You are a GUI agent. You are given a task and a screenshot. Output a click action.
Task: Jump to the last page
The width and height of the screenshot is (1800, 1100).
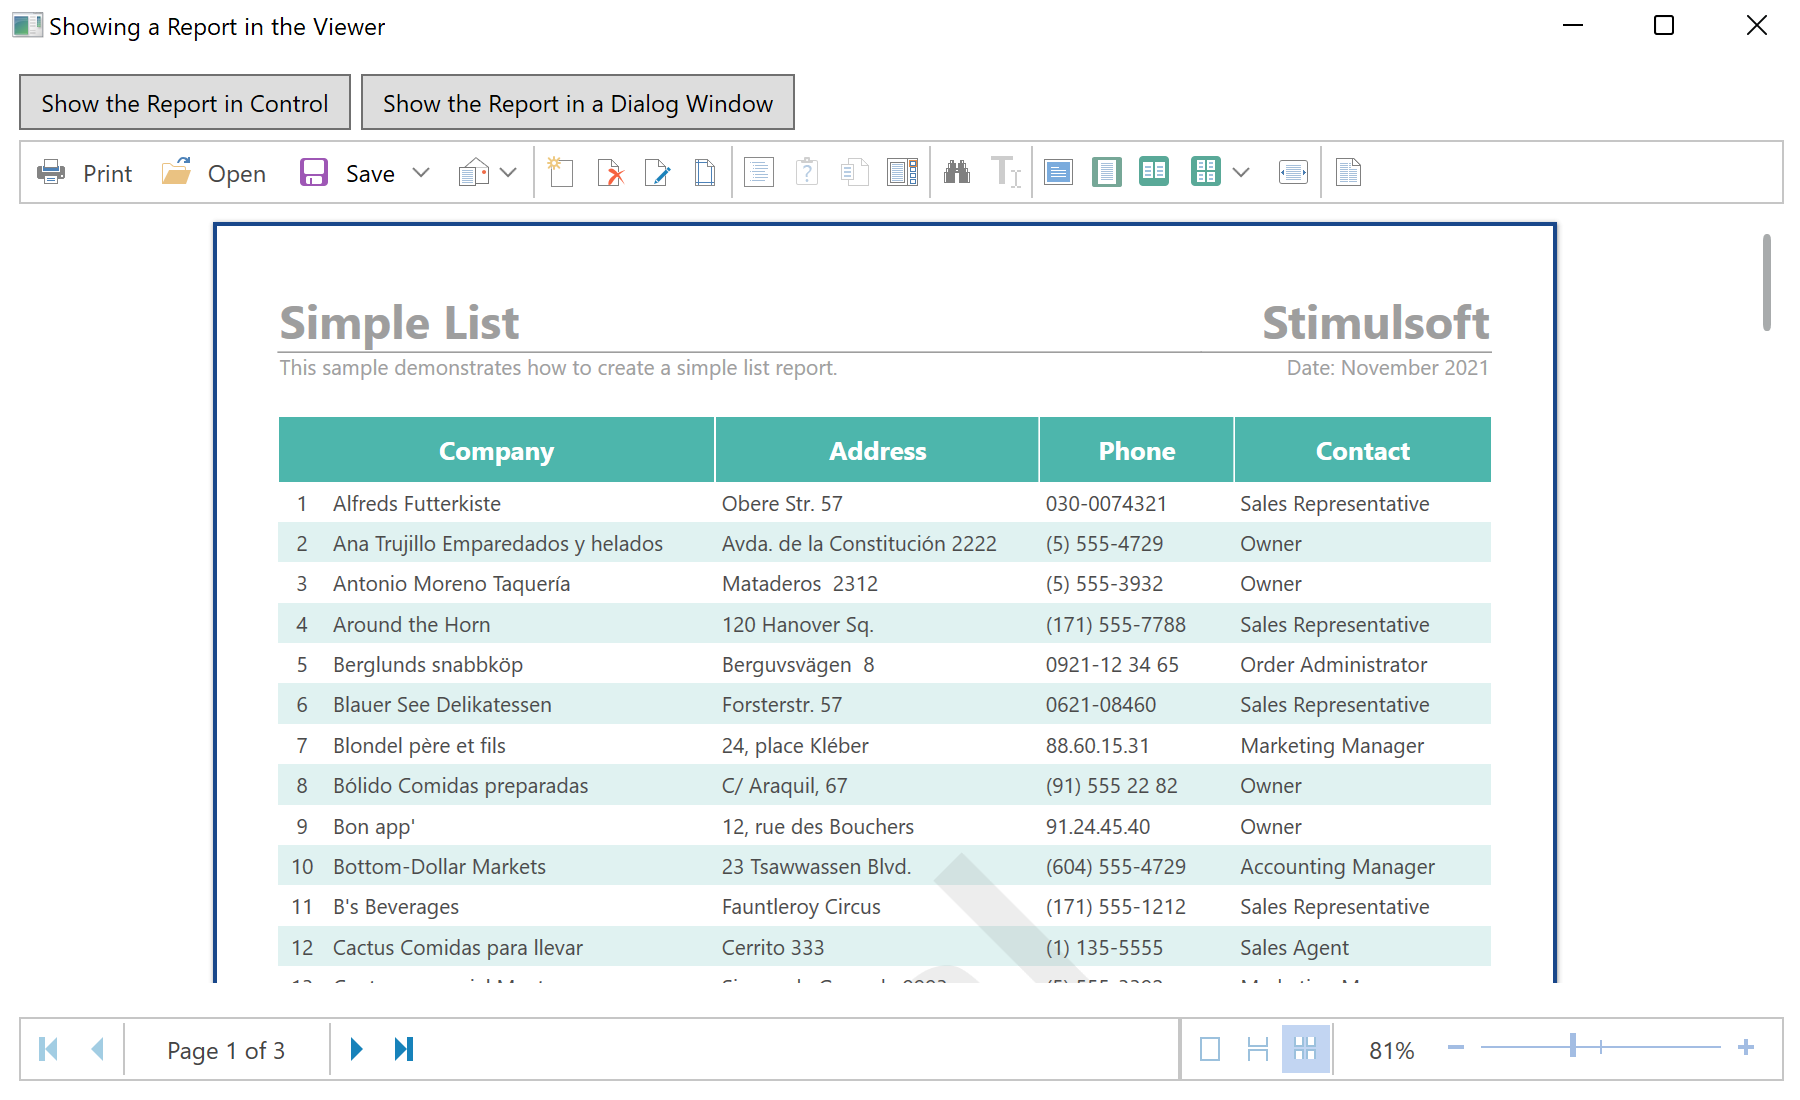coord(404,1049)
